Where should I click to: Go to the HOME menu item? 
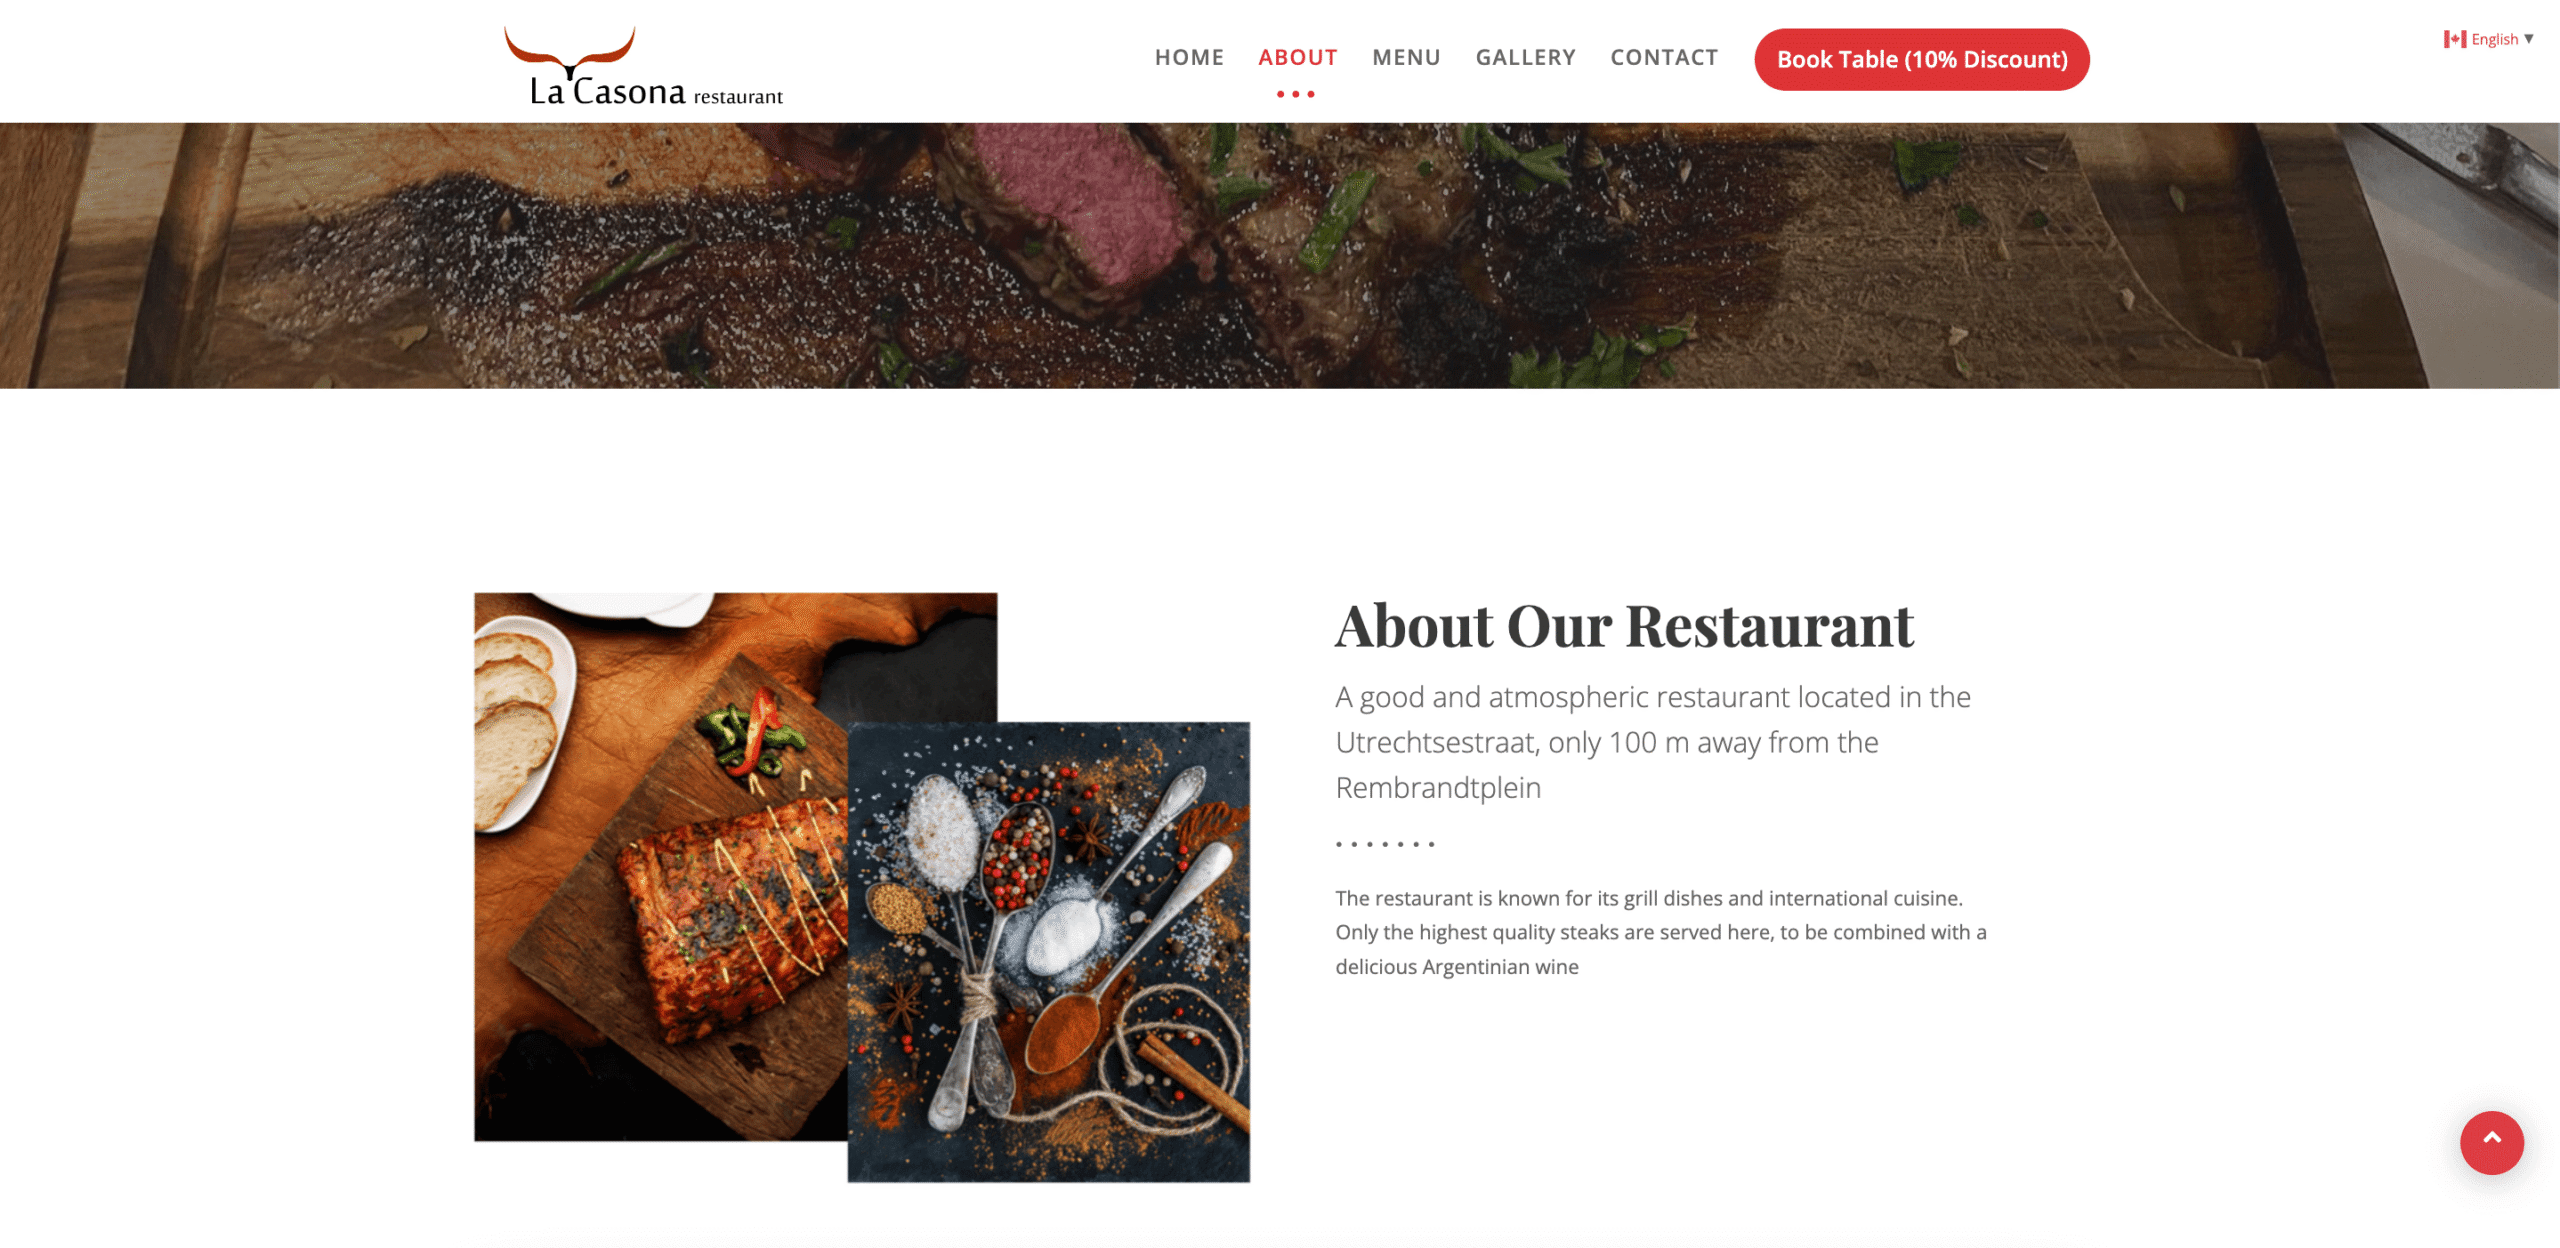1189,58
